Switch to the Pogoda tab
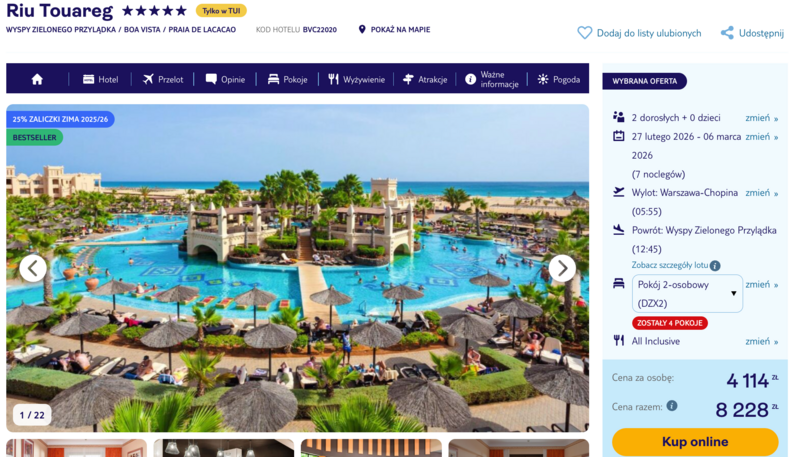800x457 pixels. point(558,79)
